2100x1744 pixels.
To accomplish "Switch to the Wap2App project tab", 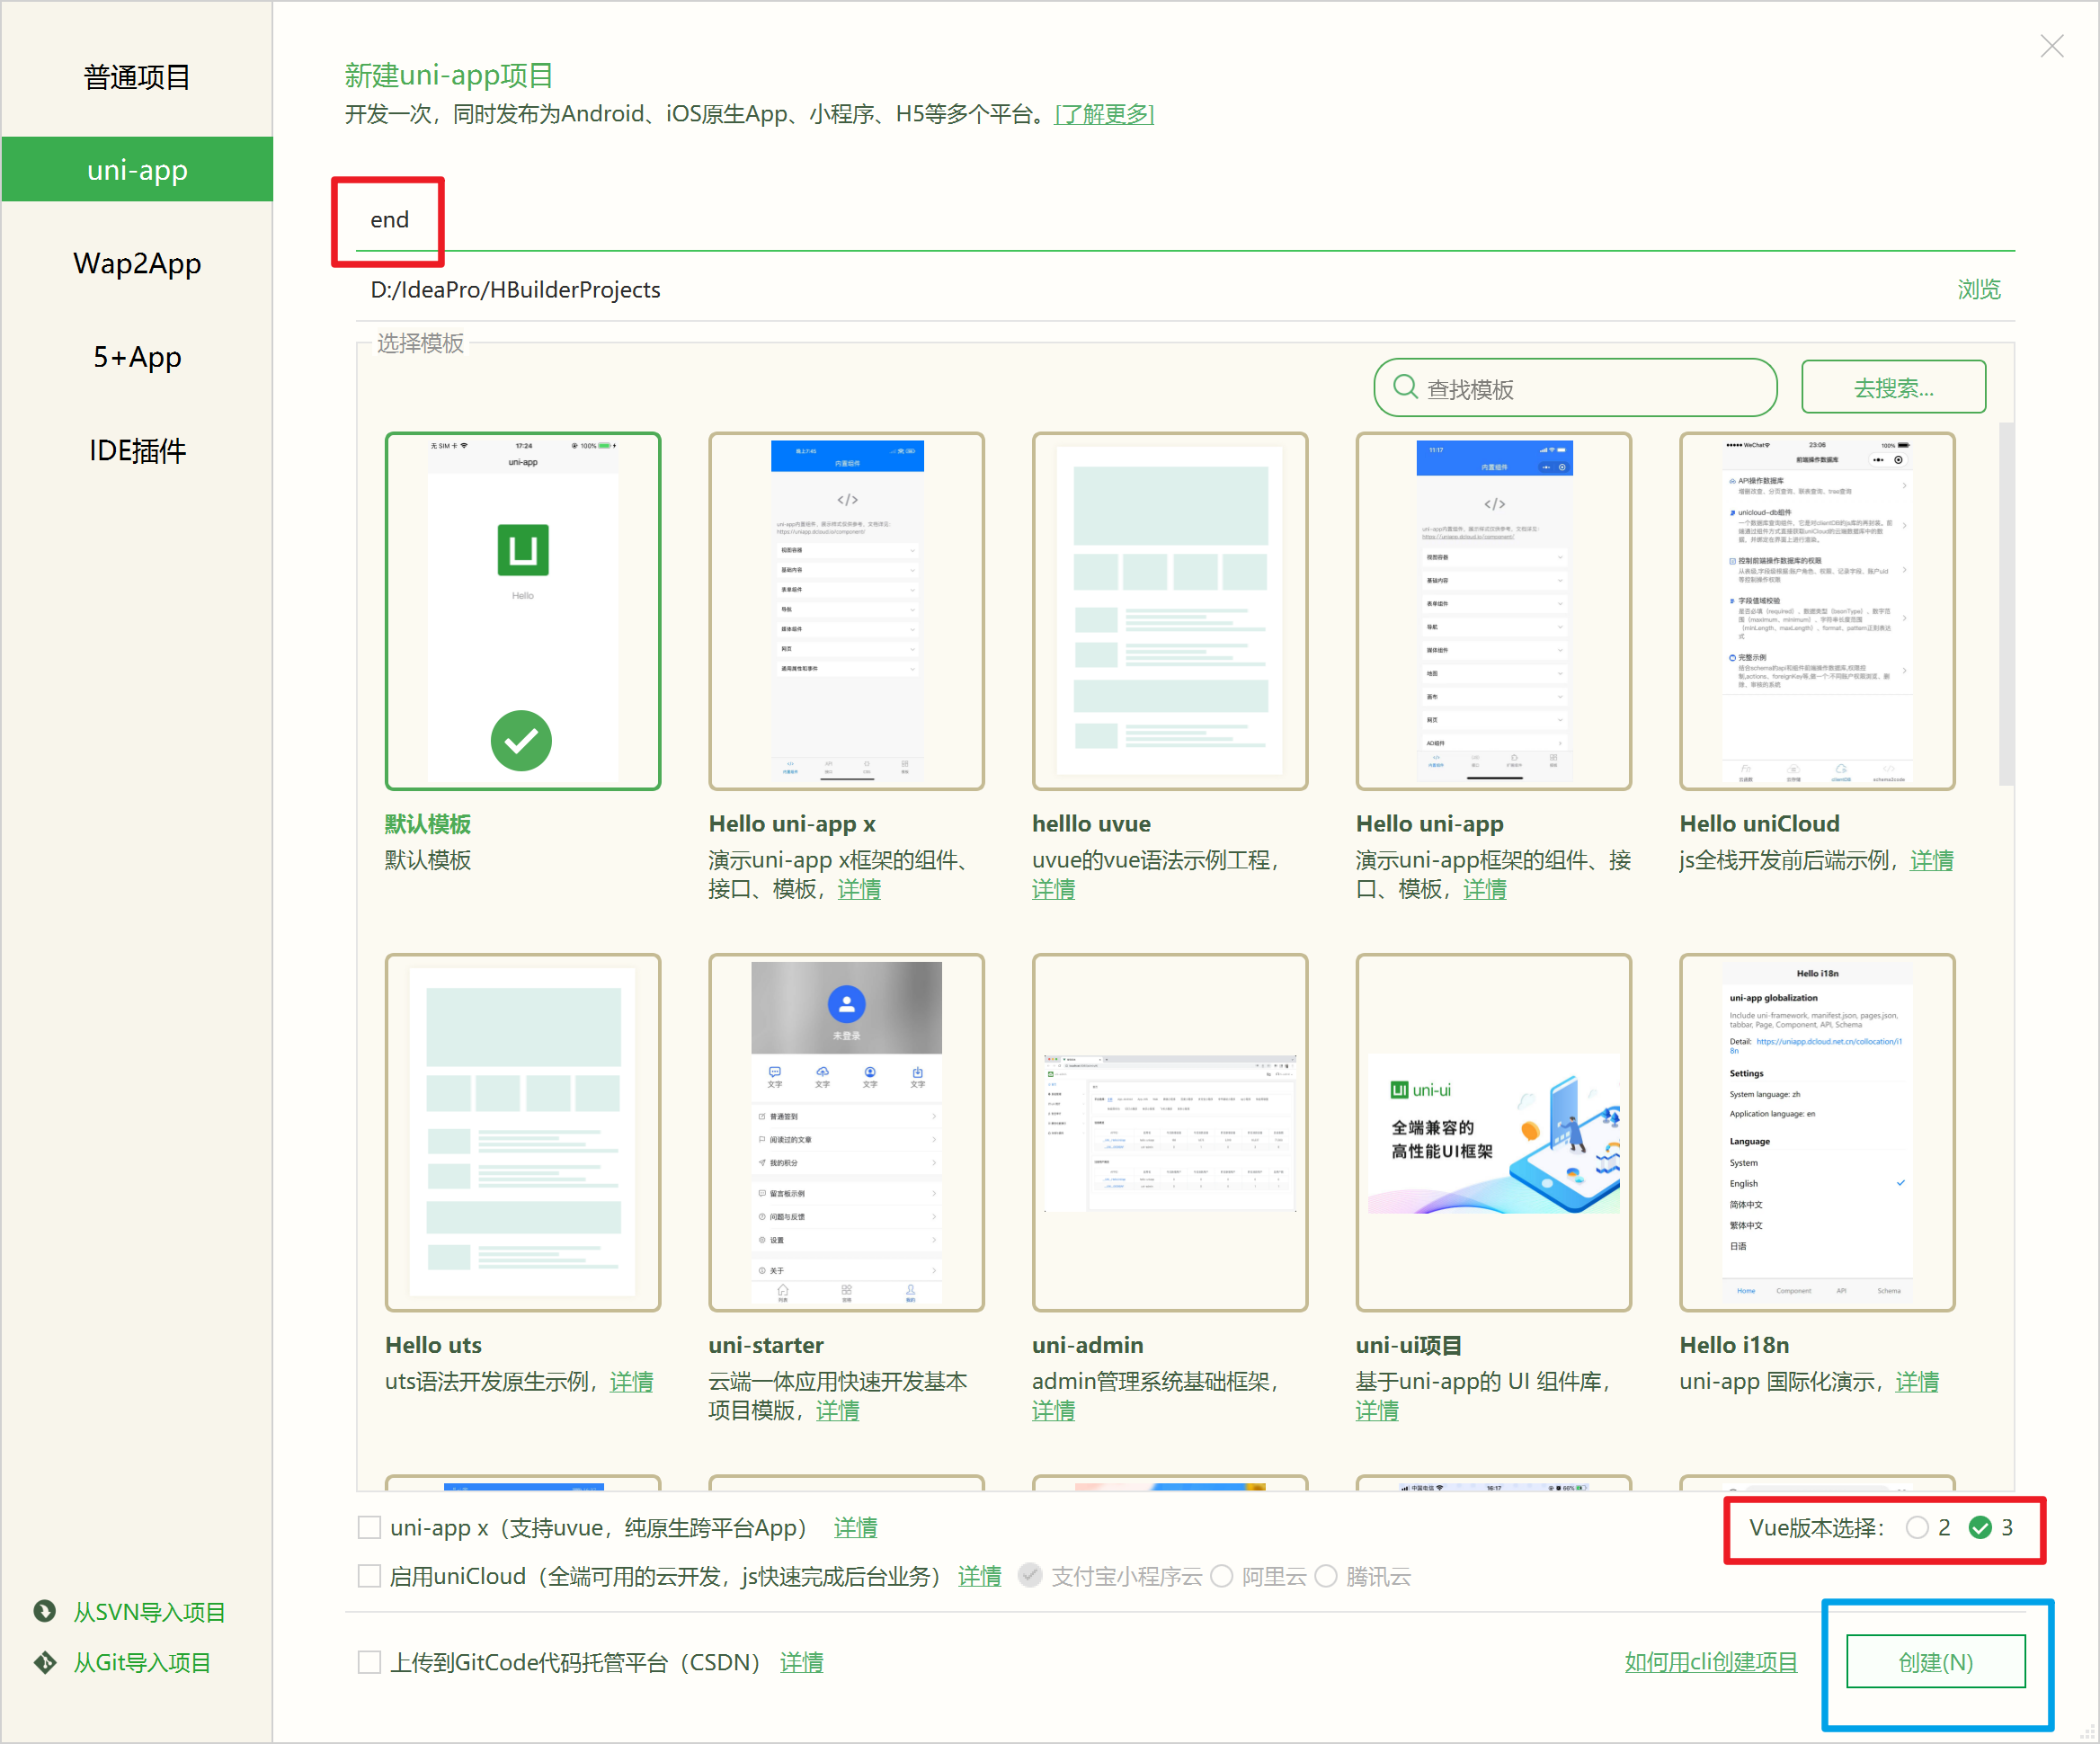I will [137, 263].
